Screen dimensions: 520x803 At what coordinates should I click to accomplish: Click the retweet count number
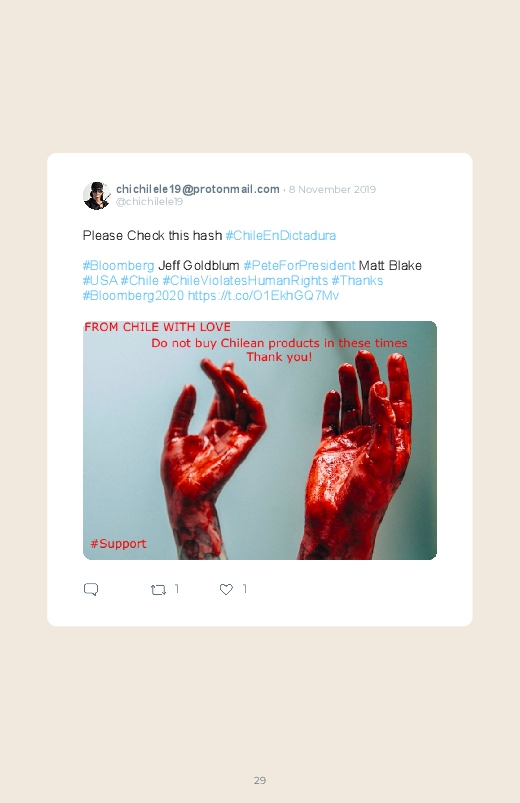coord(177,589)
